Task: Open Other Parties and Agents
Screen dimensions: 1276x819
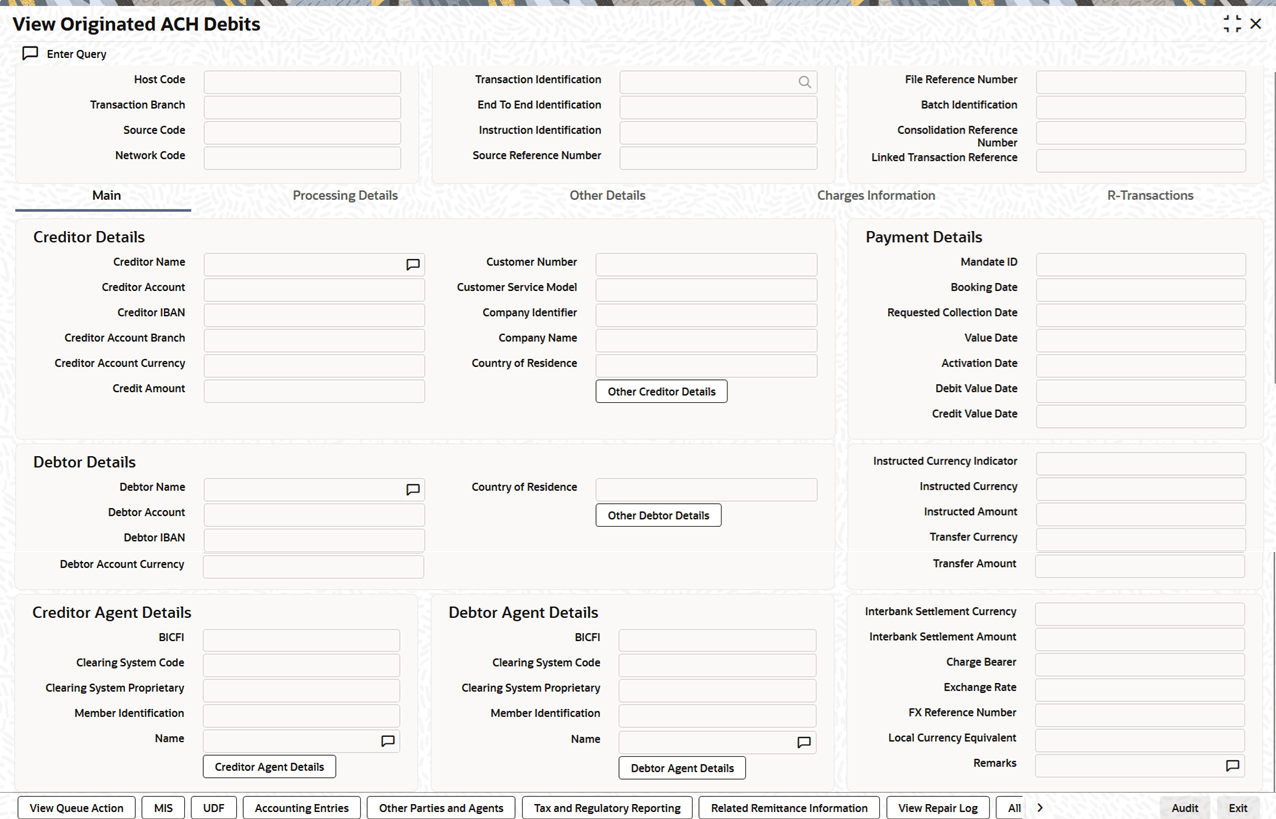Action: [x=441, y=808]
